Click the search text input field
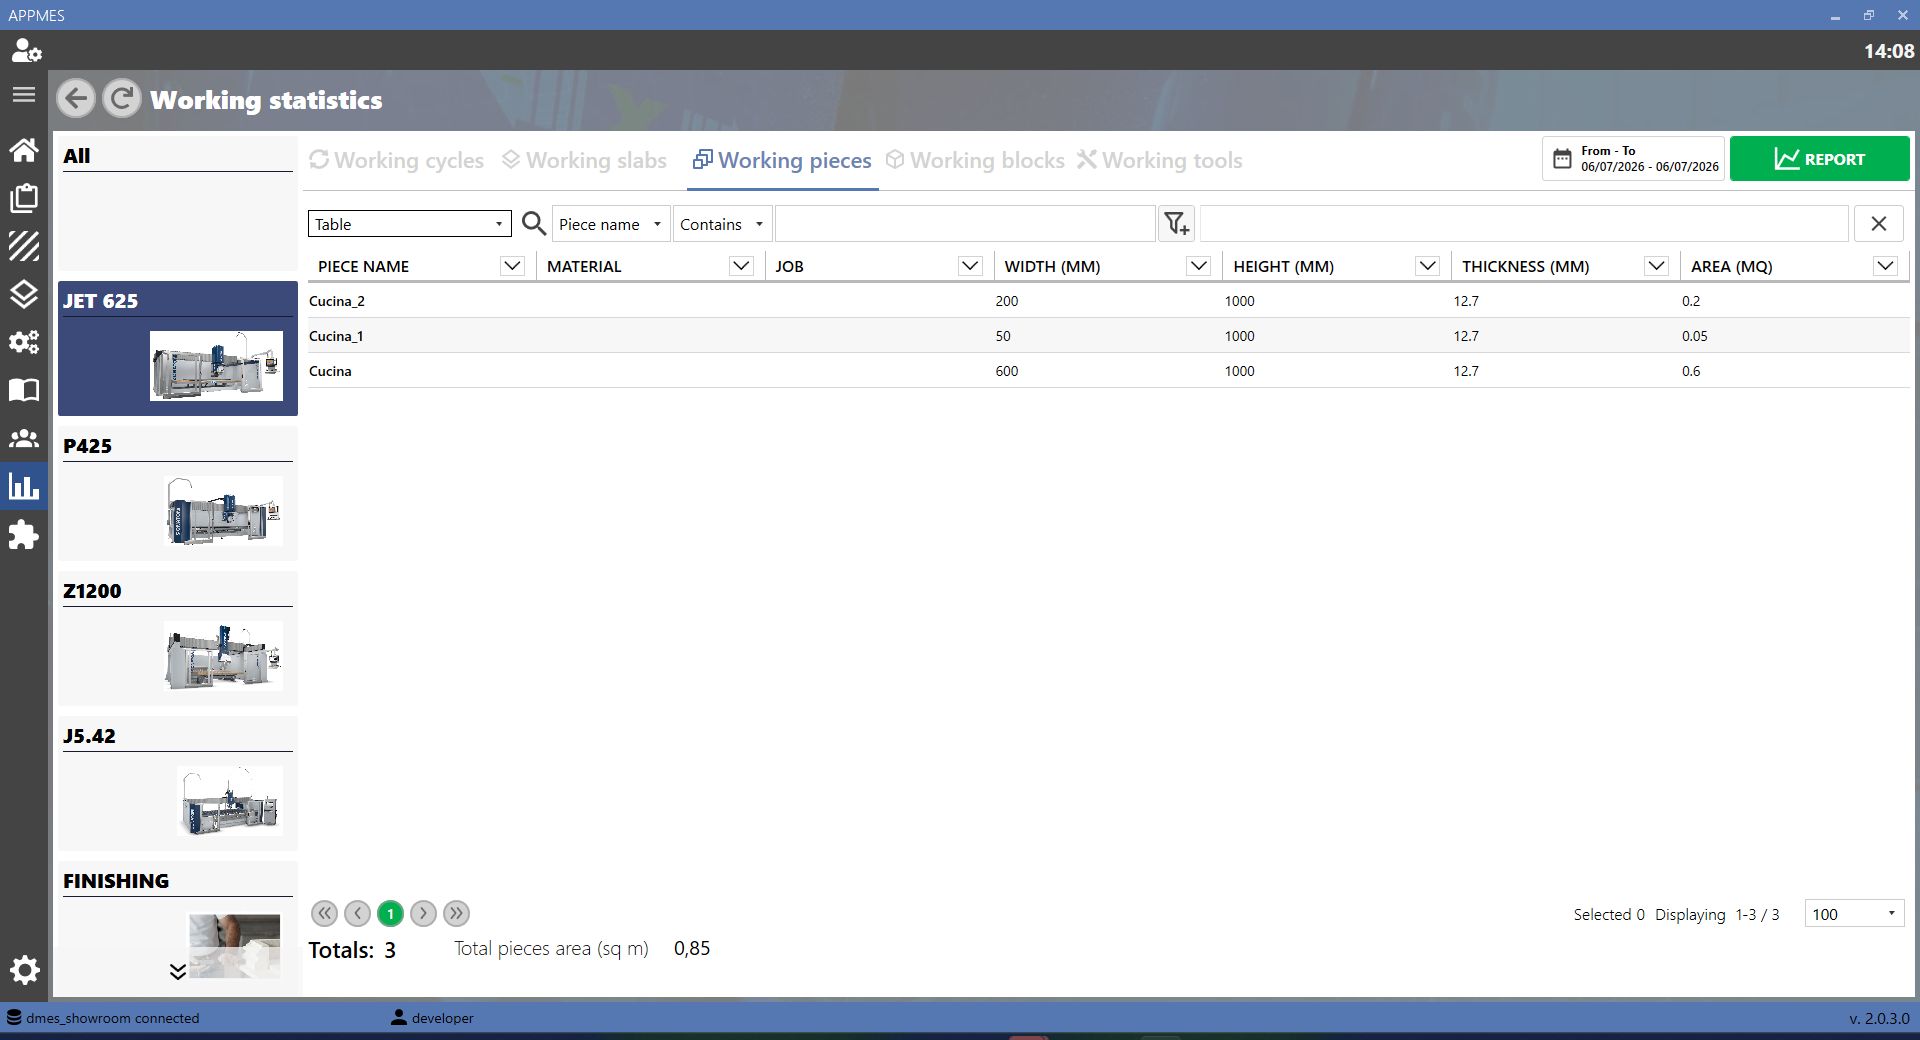Screen dimensions: 1920x1040 click(965, 224)
